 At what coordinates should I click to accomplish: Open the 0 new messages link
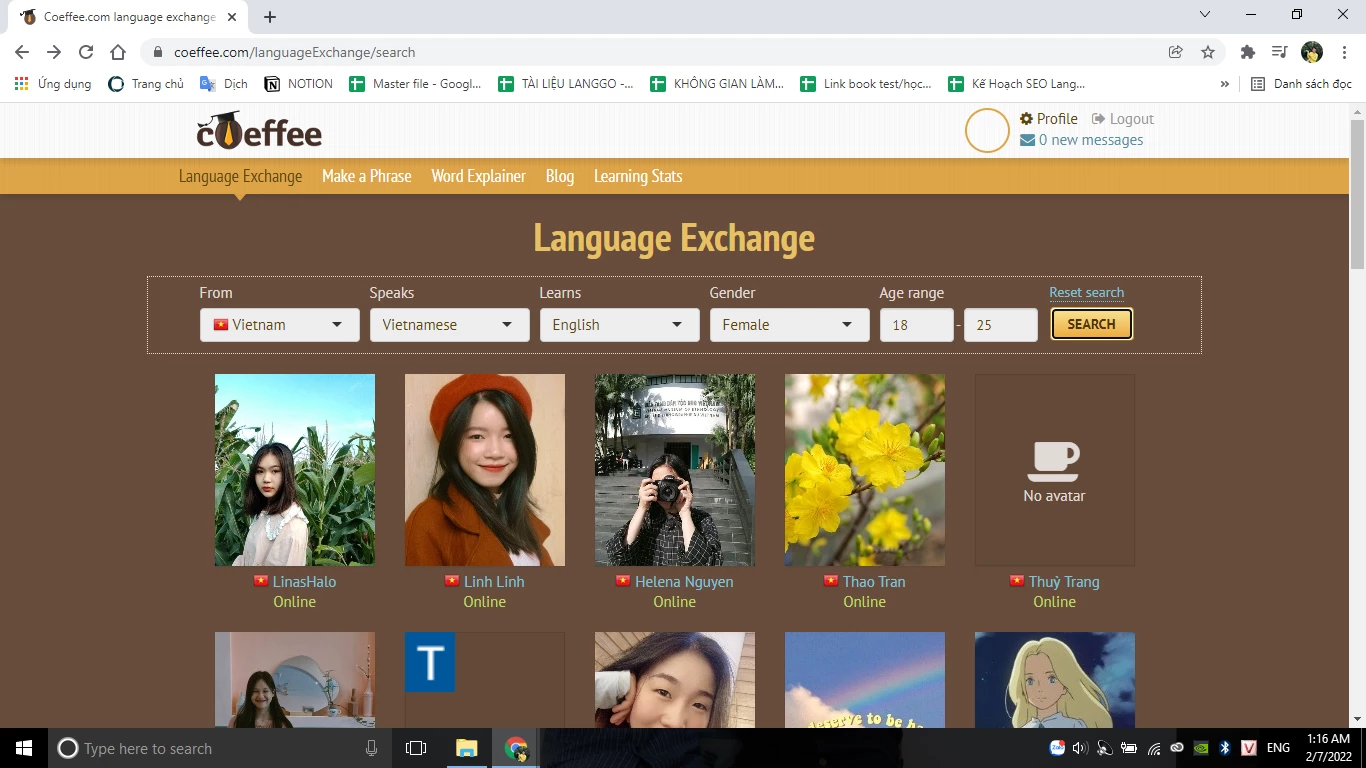pos(1091,140)
